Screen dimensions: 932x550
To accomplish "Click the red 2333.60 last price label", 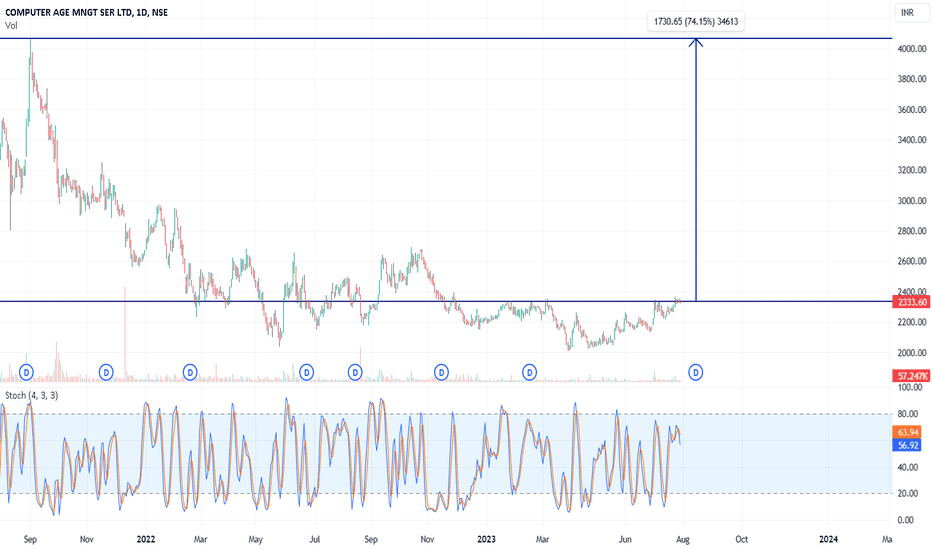I will pyautogui.click(x=912, y=302).
